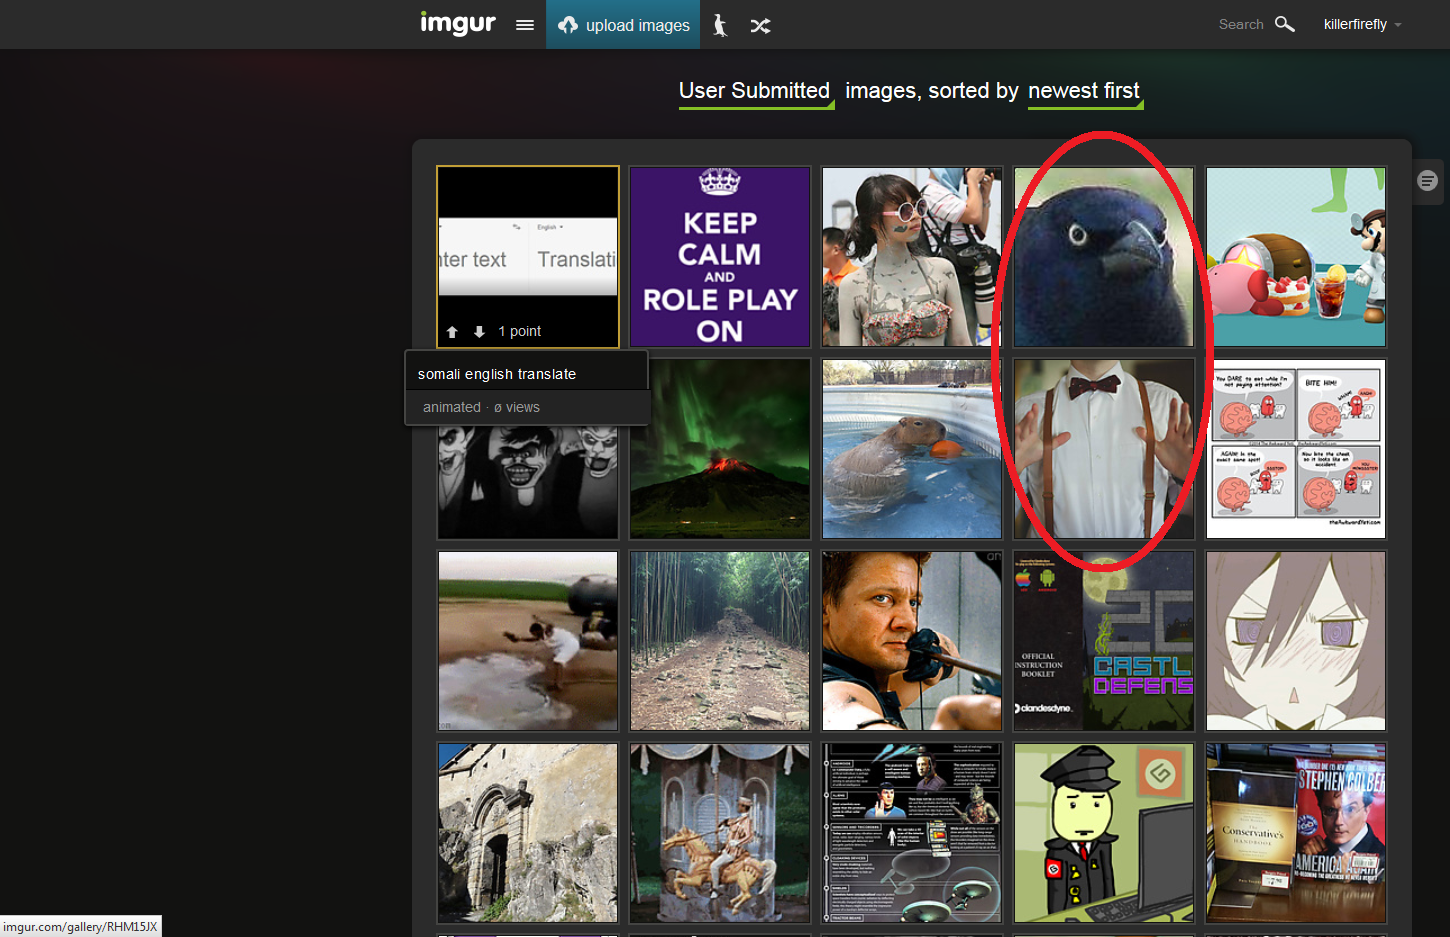Viewport: 1450px width, 937px height.
Task: Click the comment bubble icon at right edge
Action: coord(1427,181)
